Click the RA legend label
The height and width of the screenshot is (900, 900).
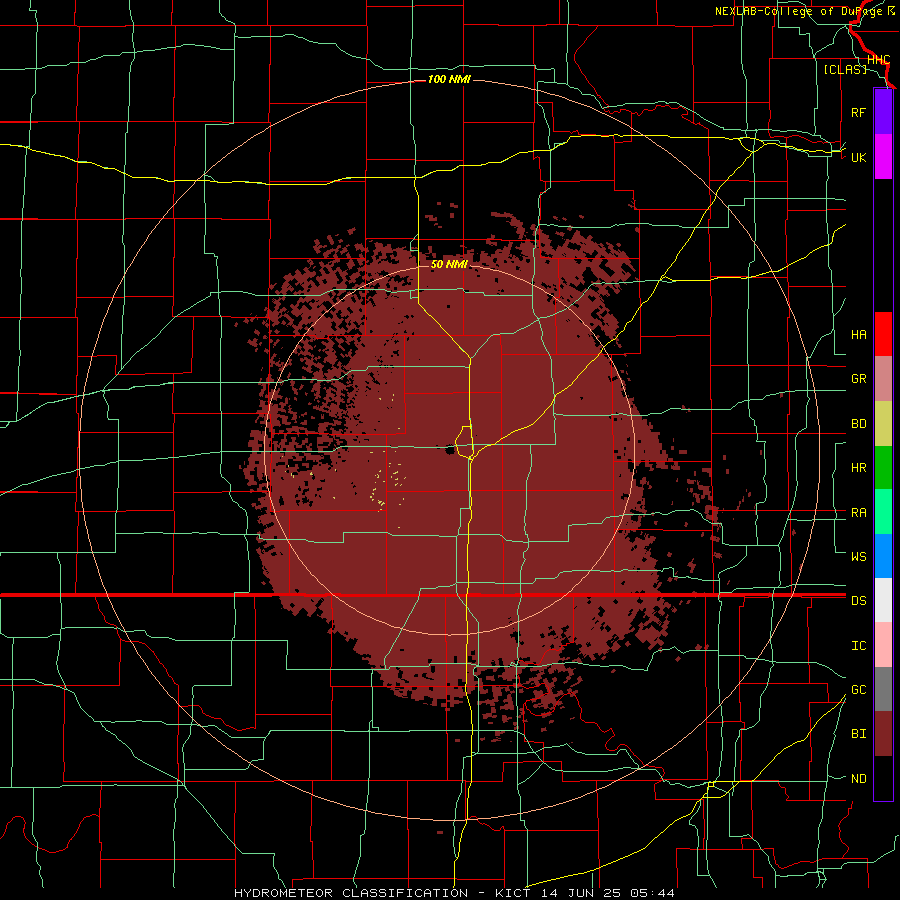click(x=859, y=513)
